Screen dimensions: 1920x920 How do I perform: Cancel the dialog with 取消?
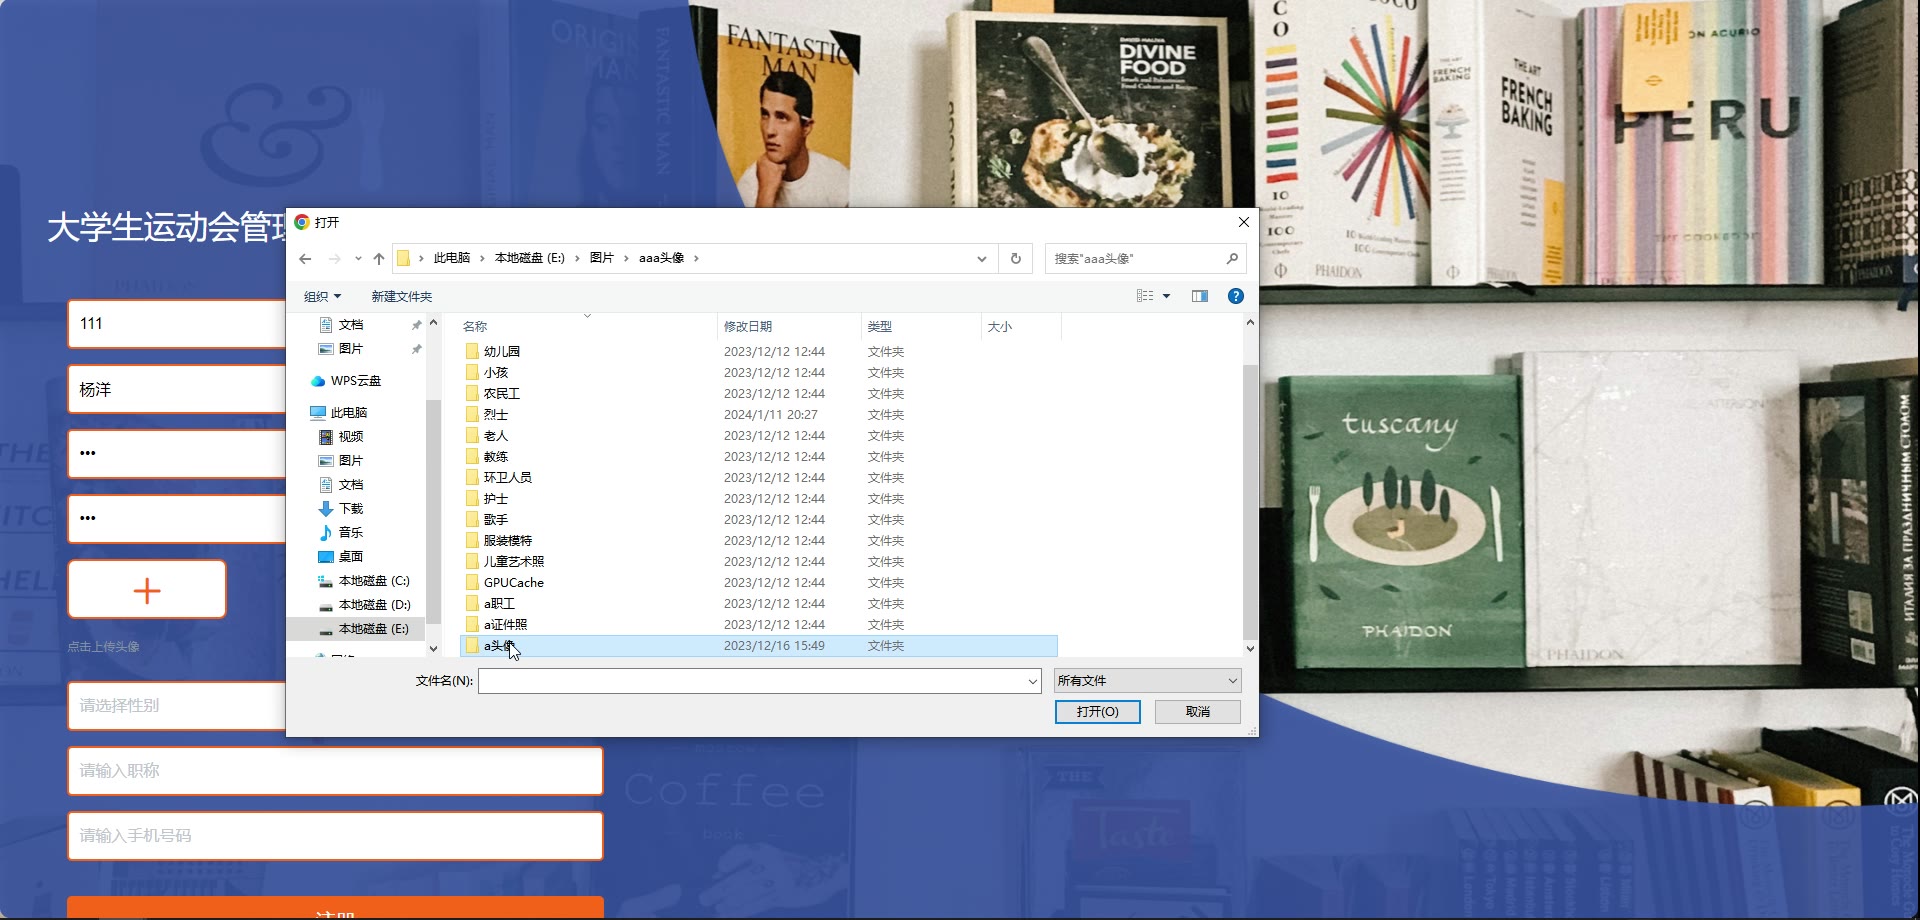(x=1198, y=711)
